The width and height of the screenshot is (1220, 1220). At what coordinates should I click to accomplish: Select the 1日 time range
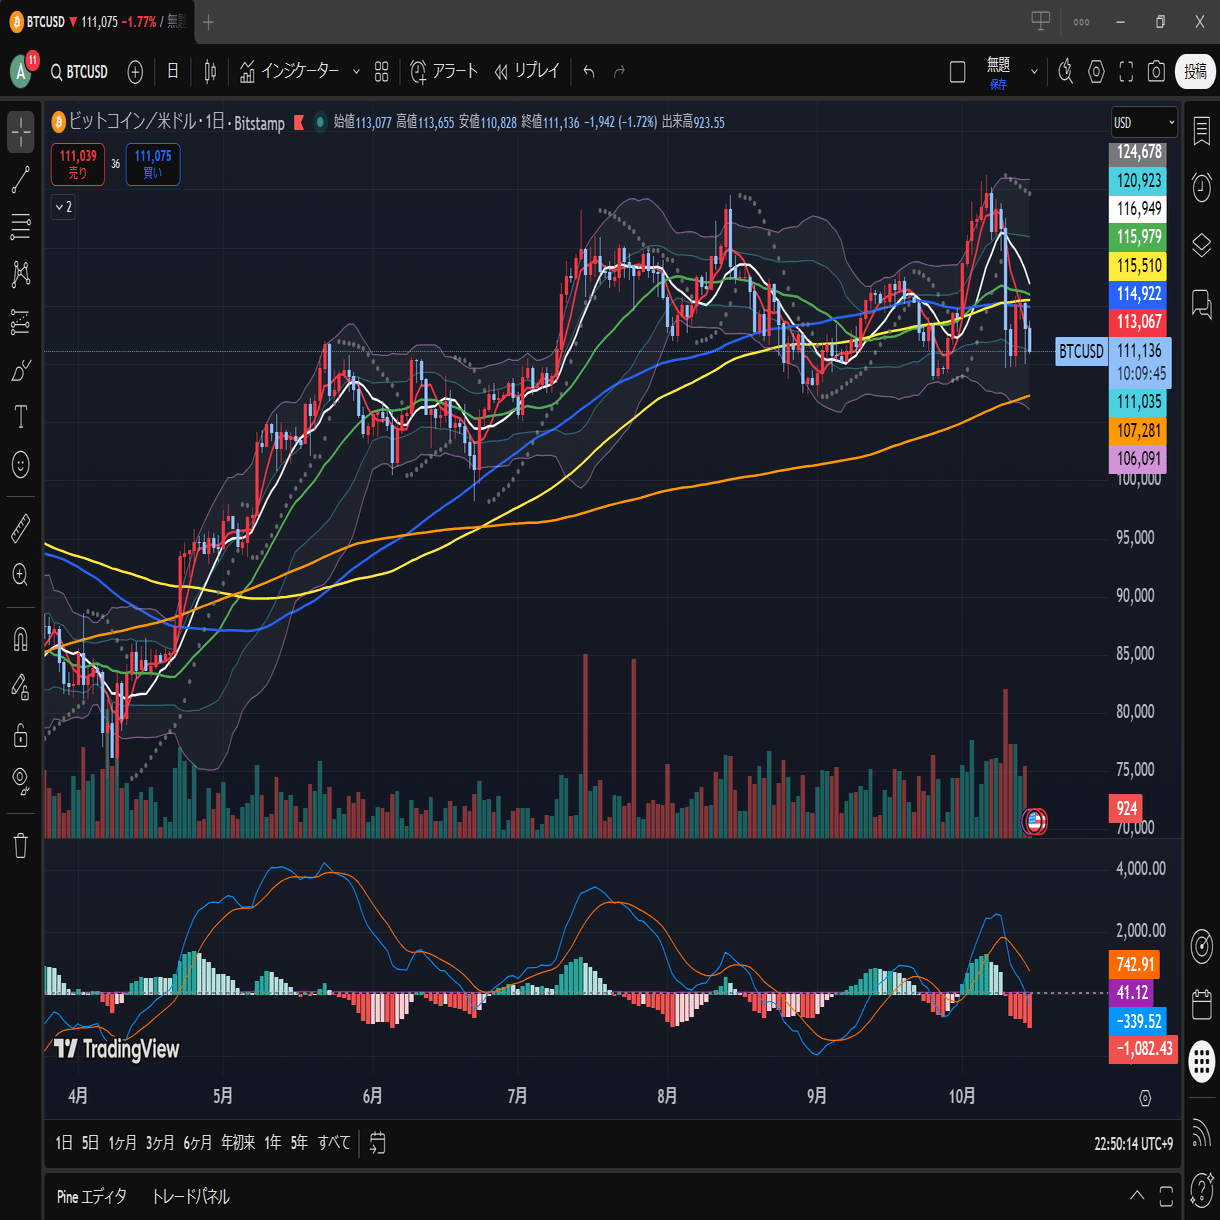pos(64,1142)
